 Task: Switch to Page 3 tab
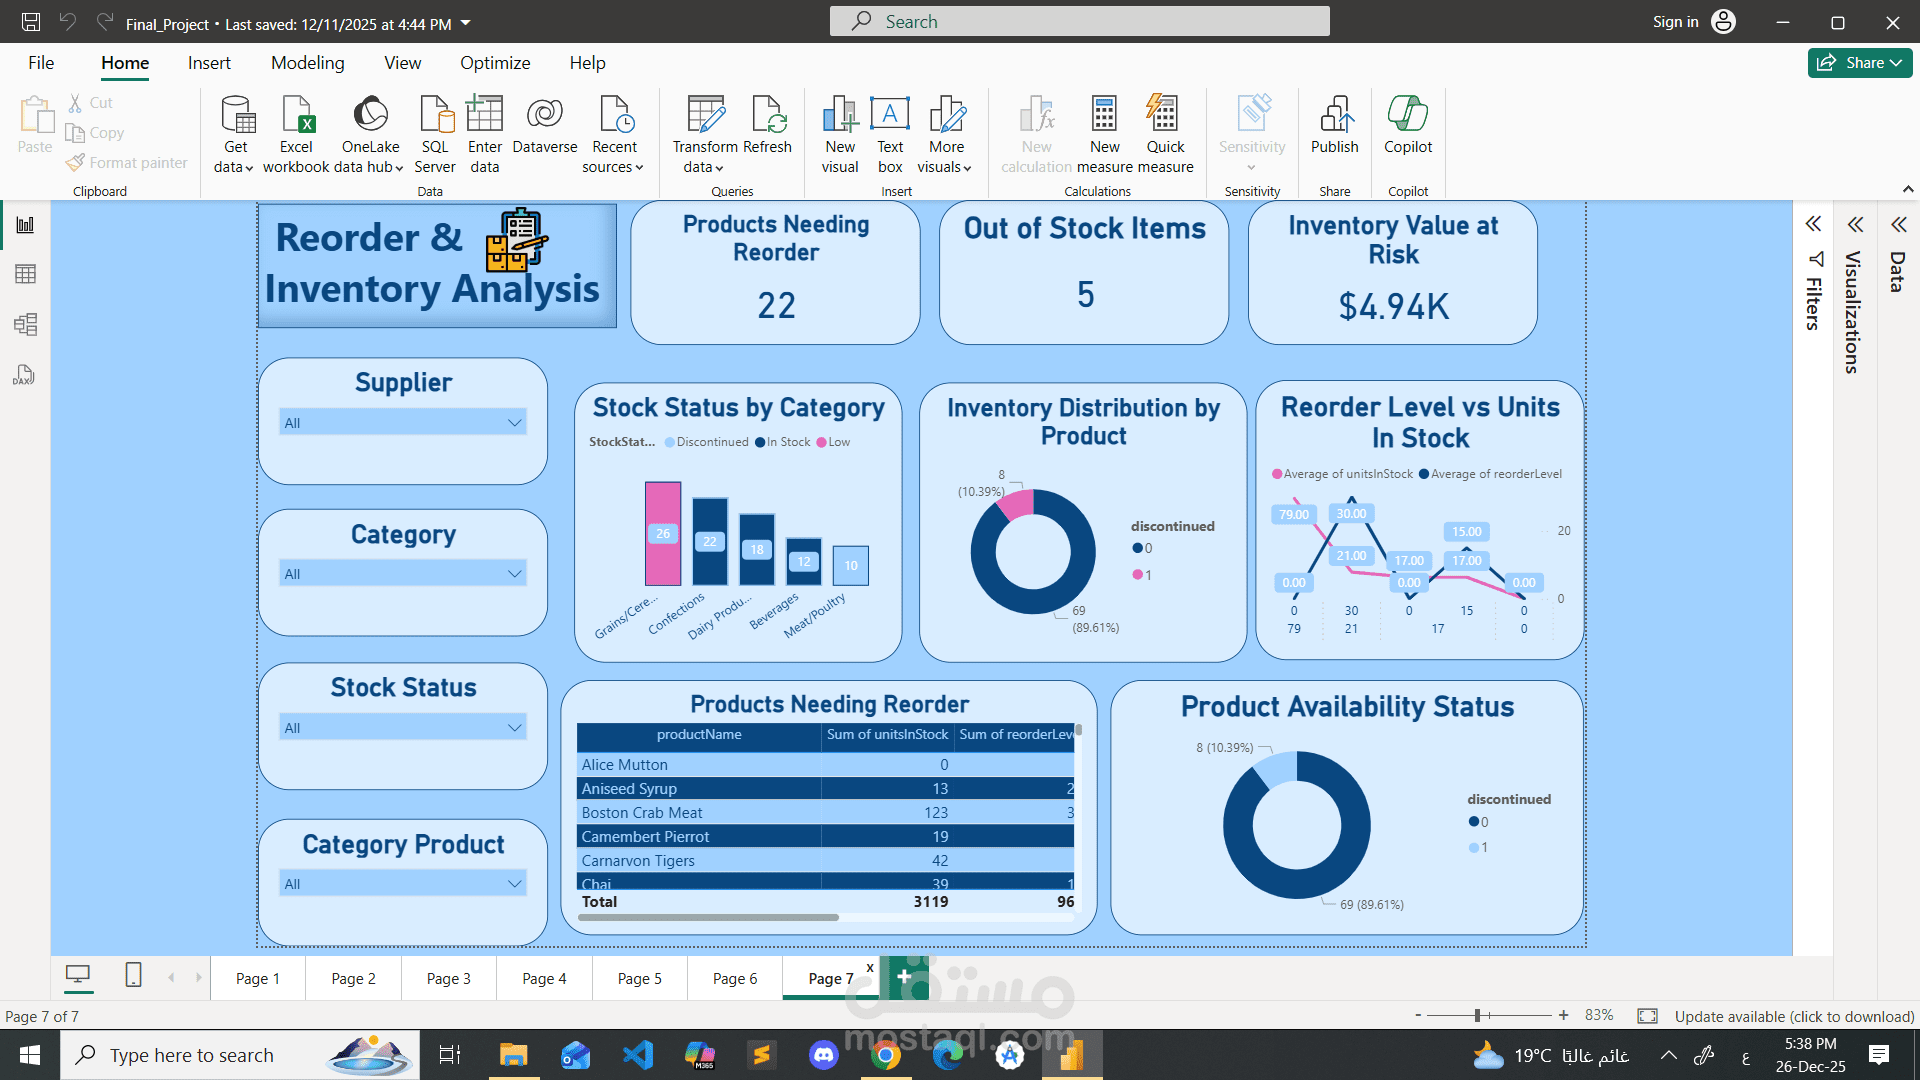pos(448,979)
